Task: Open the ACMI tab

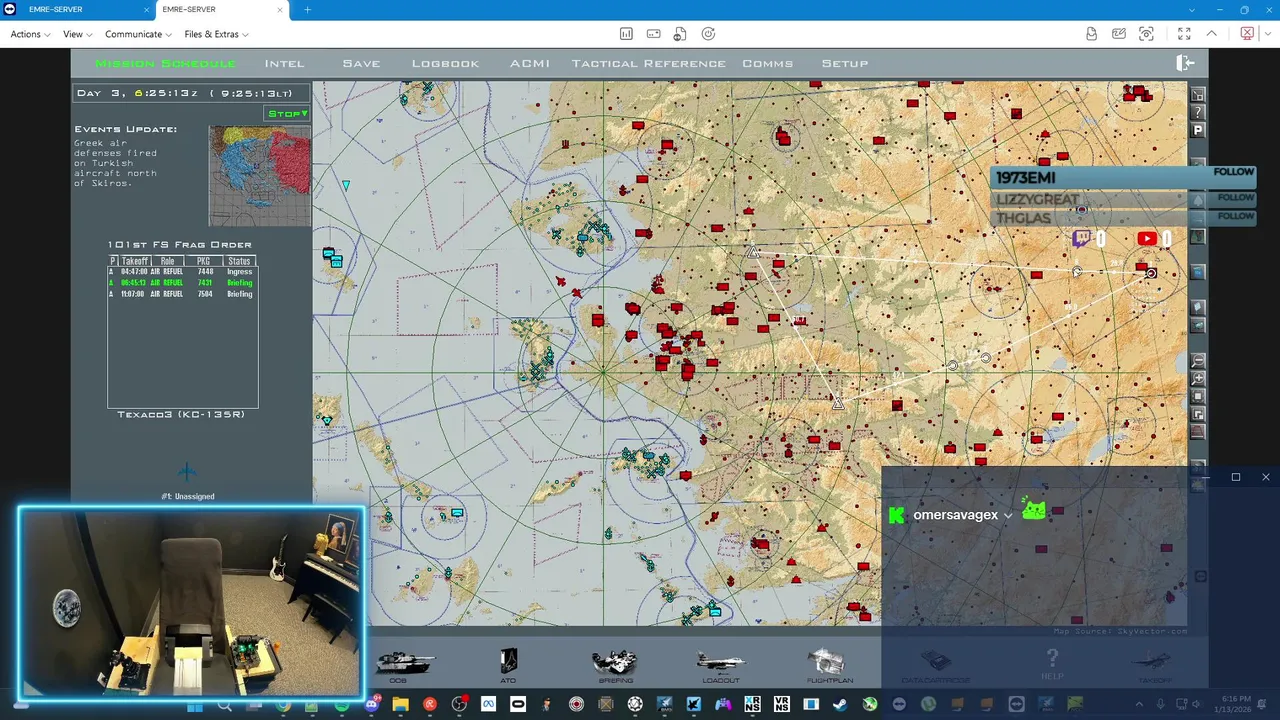Action: [530, 63]
